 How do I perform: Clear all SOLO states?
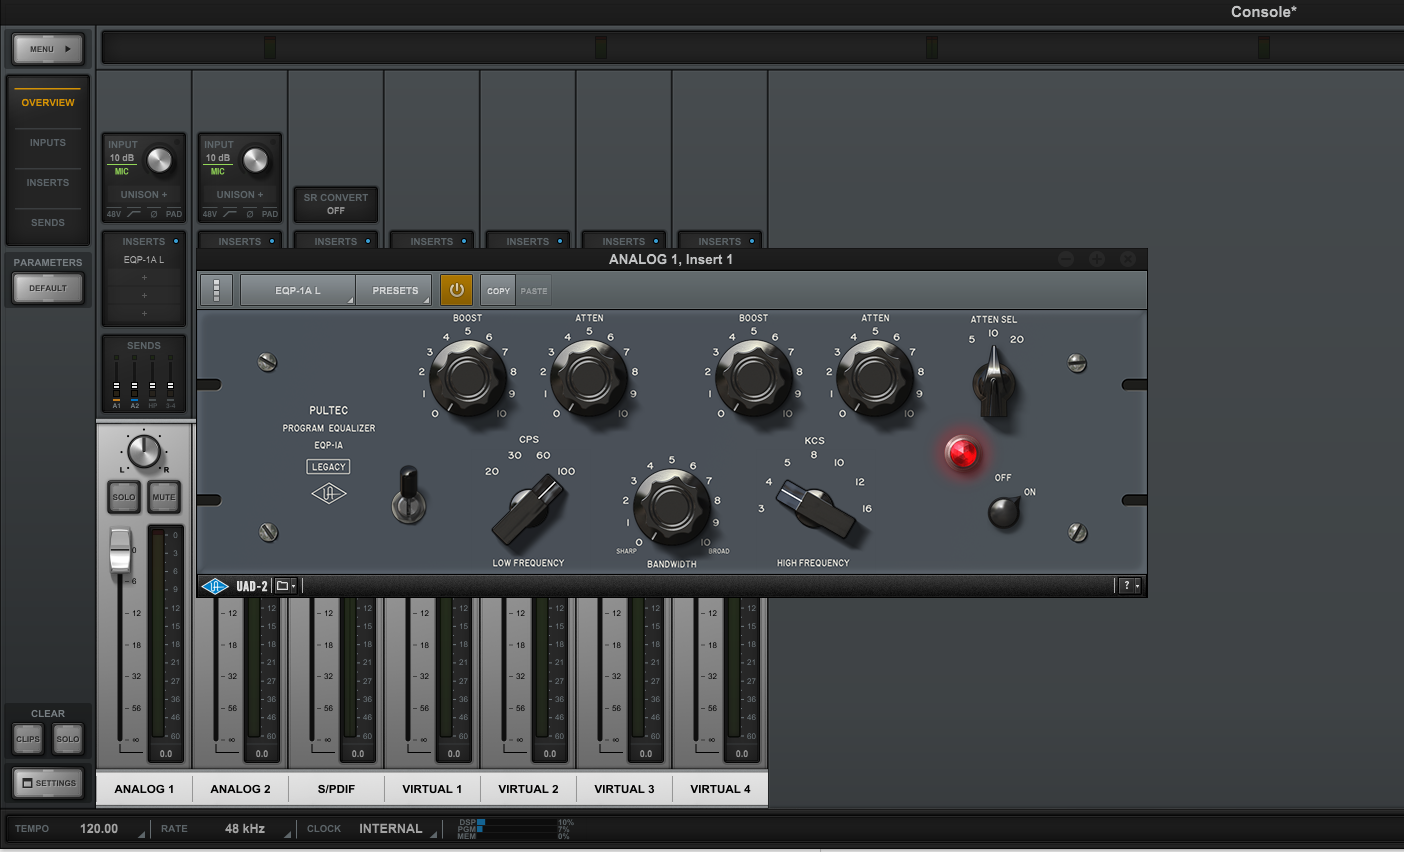68,739
